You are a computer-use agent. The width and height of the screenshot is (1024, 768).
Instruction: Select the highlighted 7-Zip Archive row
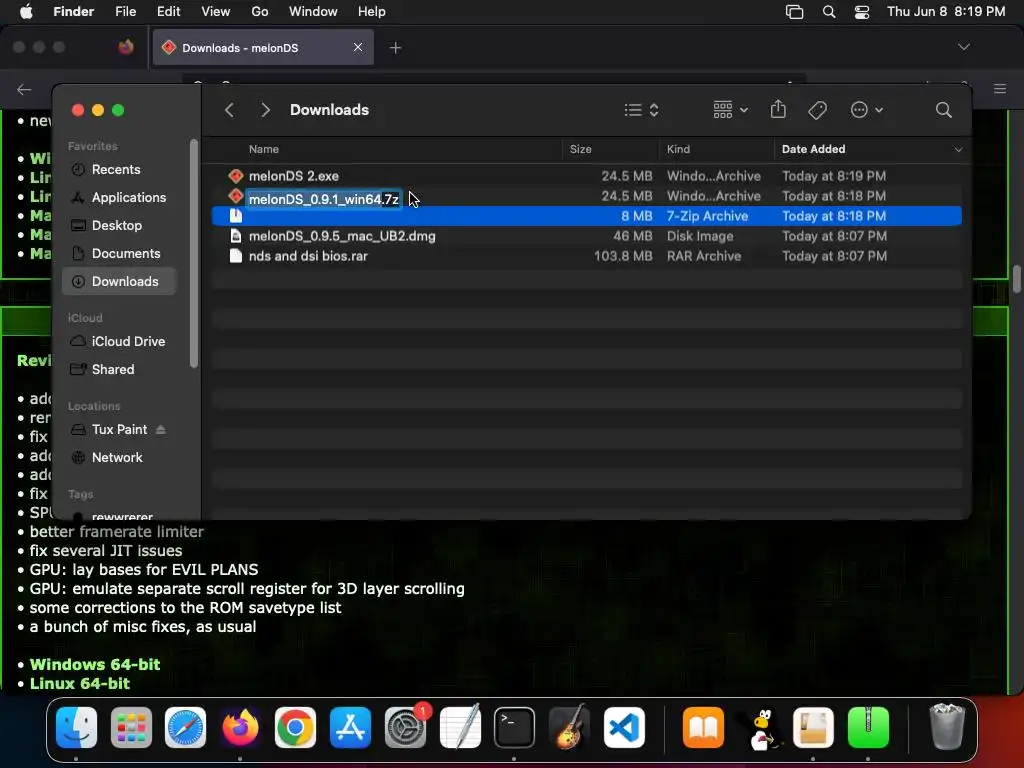click(586, 216)
